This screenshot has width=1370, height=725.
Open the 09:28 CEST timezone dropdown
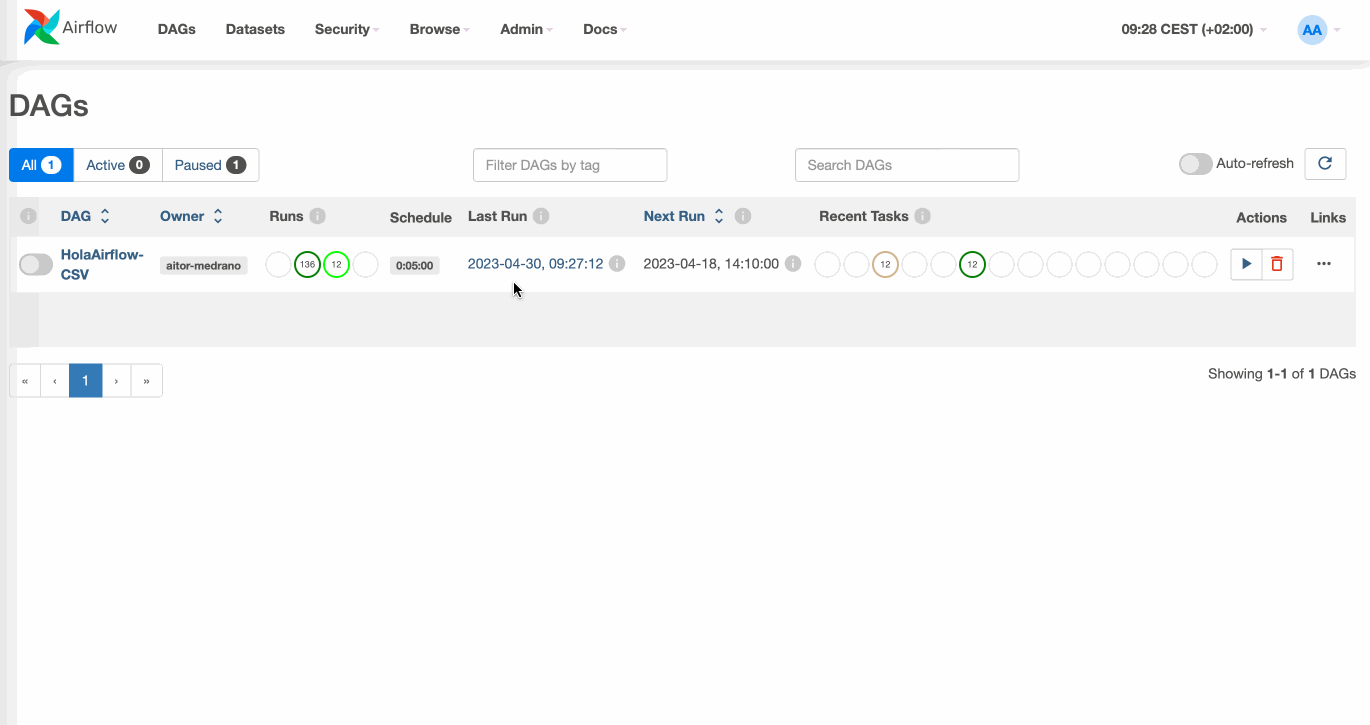[1194, 30]
